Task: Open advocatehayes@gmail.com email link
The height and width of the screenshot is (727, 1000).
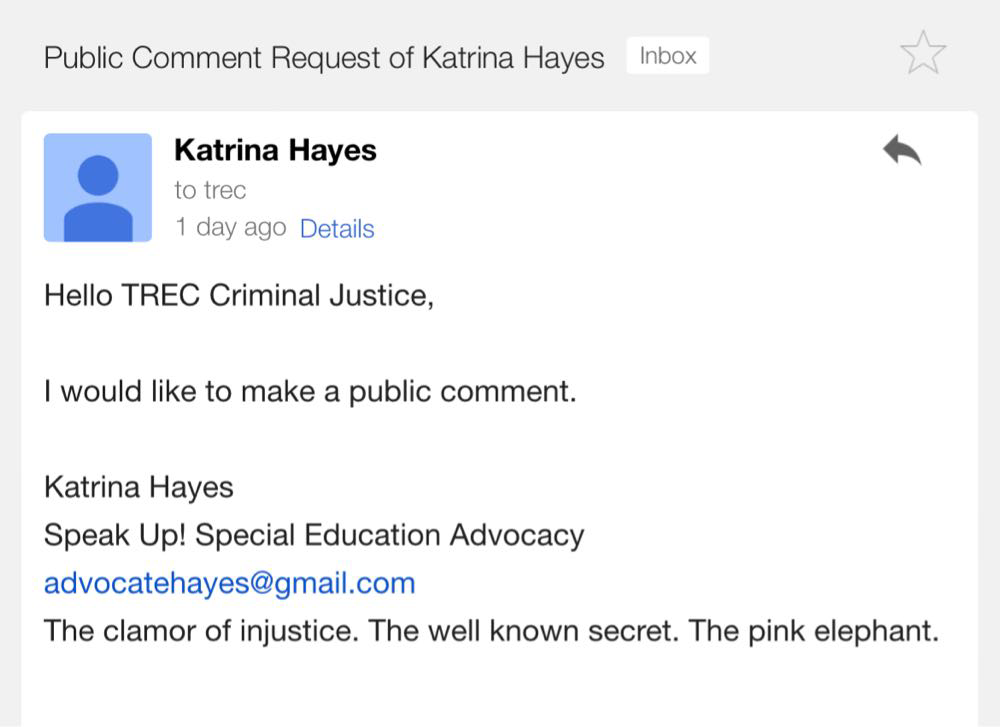Action: pos(230,583)
